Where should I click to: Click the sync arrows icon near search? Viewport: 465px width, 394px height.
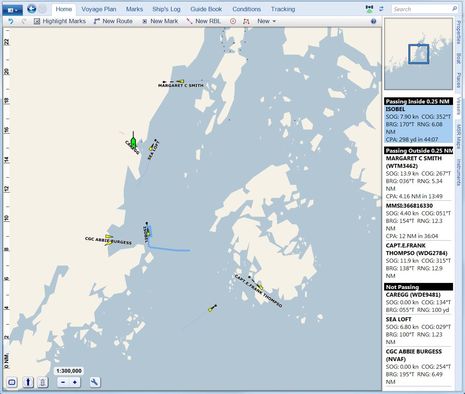pyautogui.click(x=381, y=9)
